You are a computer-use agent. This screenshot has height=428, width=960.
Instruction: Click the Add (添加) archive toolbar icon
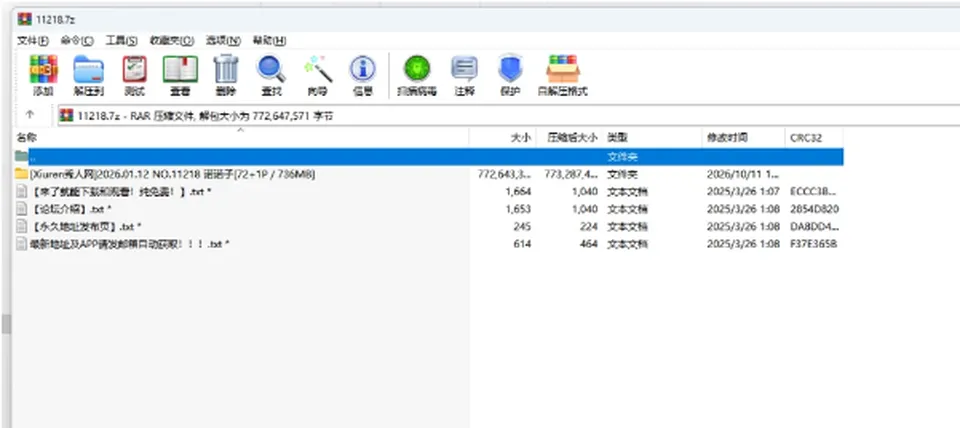[43, 69]
